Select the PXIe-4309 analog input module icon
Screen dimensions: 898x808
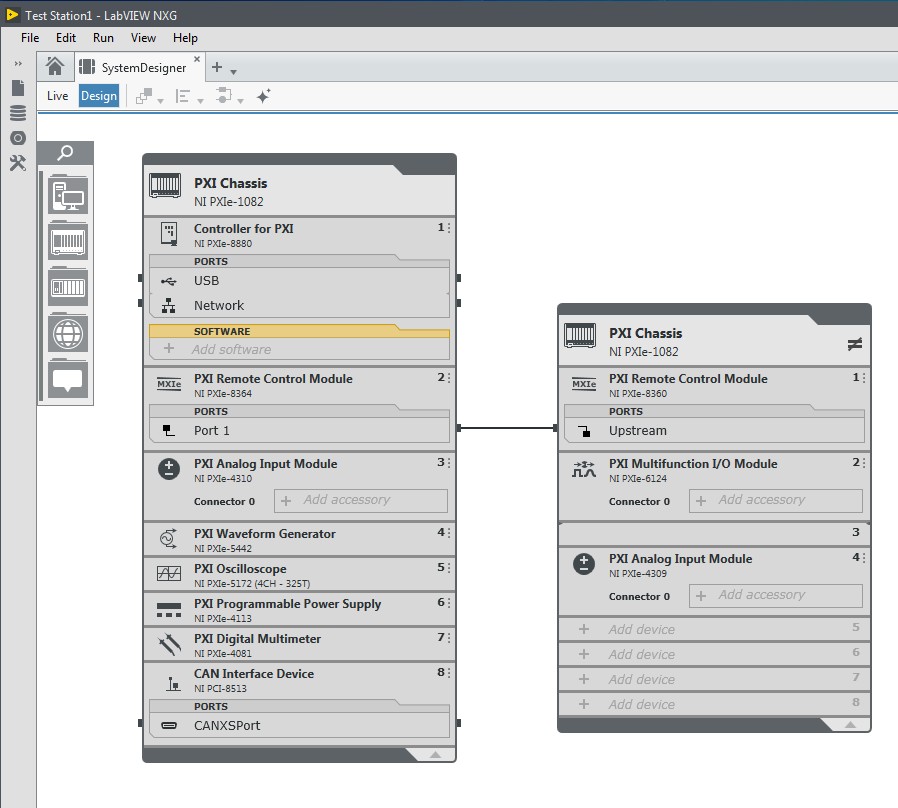(x=584, y=564)
